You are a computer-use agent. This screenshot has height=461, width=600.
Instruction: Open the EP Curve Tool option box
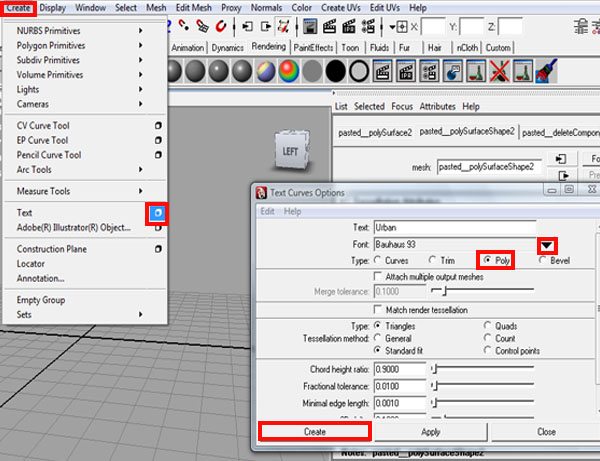[x=158, y=140]
